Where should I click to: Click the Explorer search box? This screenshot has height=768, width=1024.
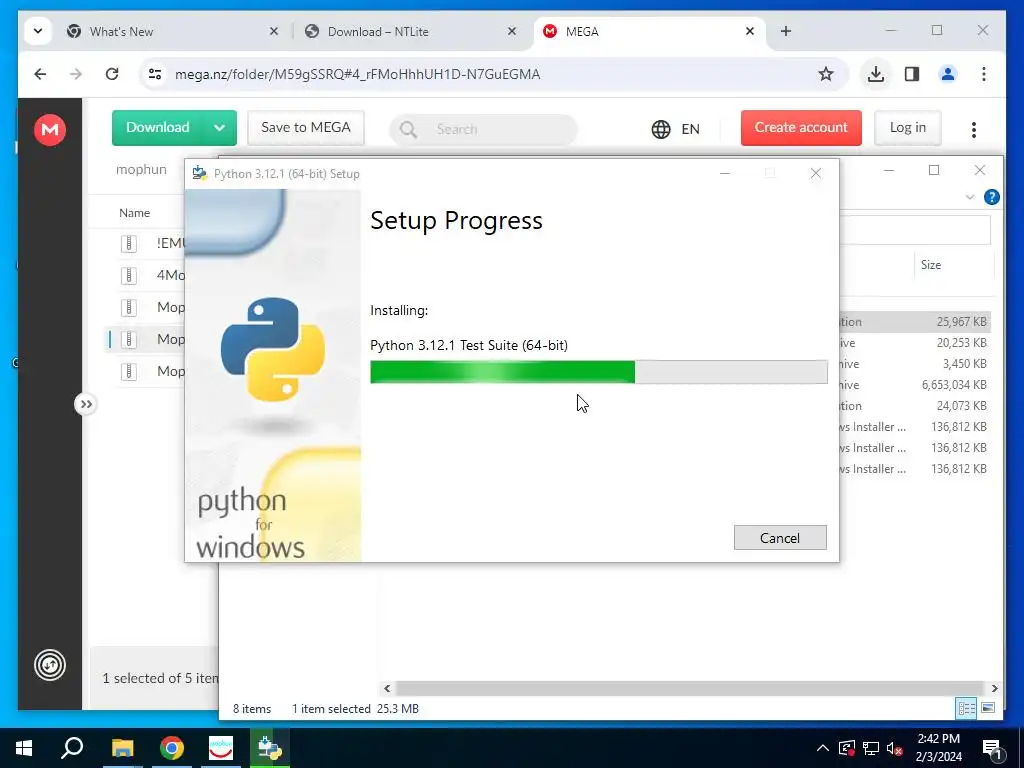click(x=914, y=230)
